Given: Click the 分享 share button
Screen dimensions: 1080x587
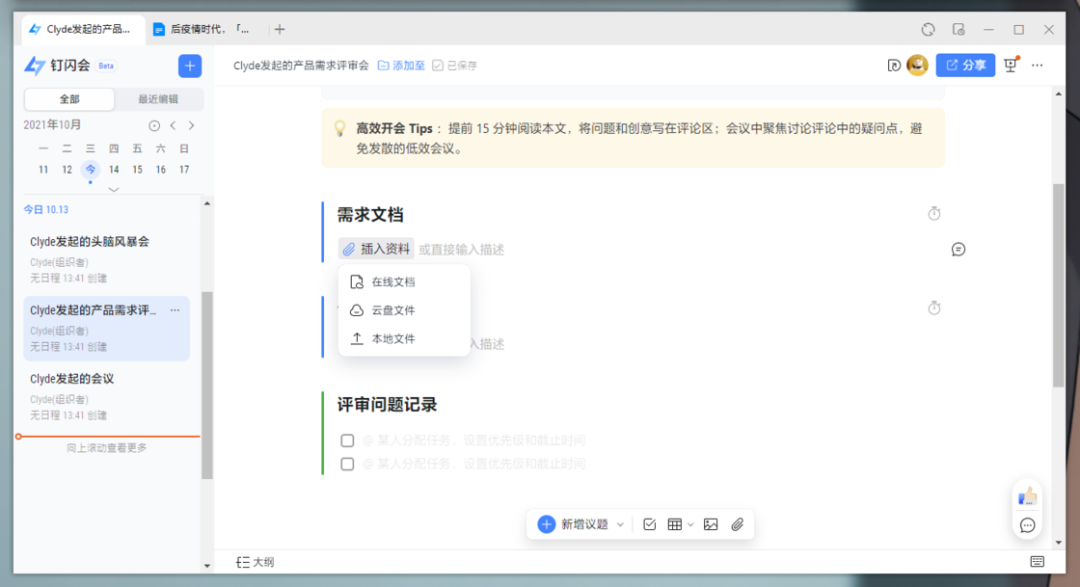Looking at the screenshot, I should pos(965,65).
